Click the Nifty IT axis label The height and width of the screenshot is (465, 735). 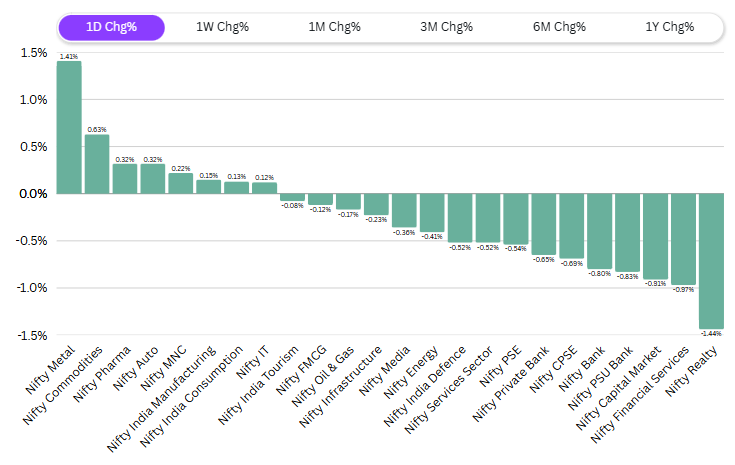click(x=253, y=362)
